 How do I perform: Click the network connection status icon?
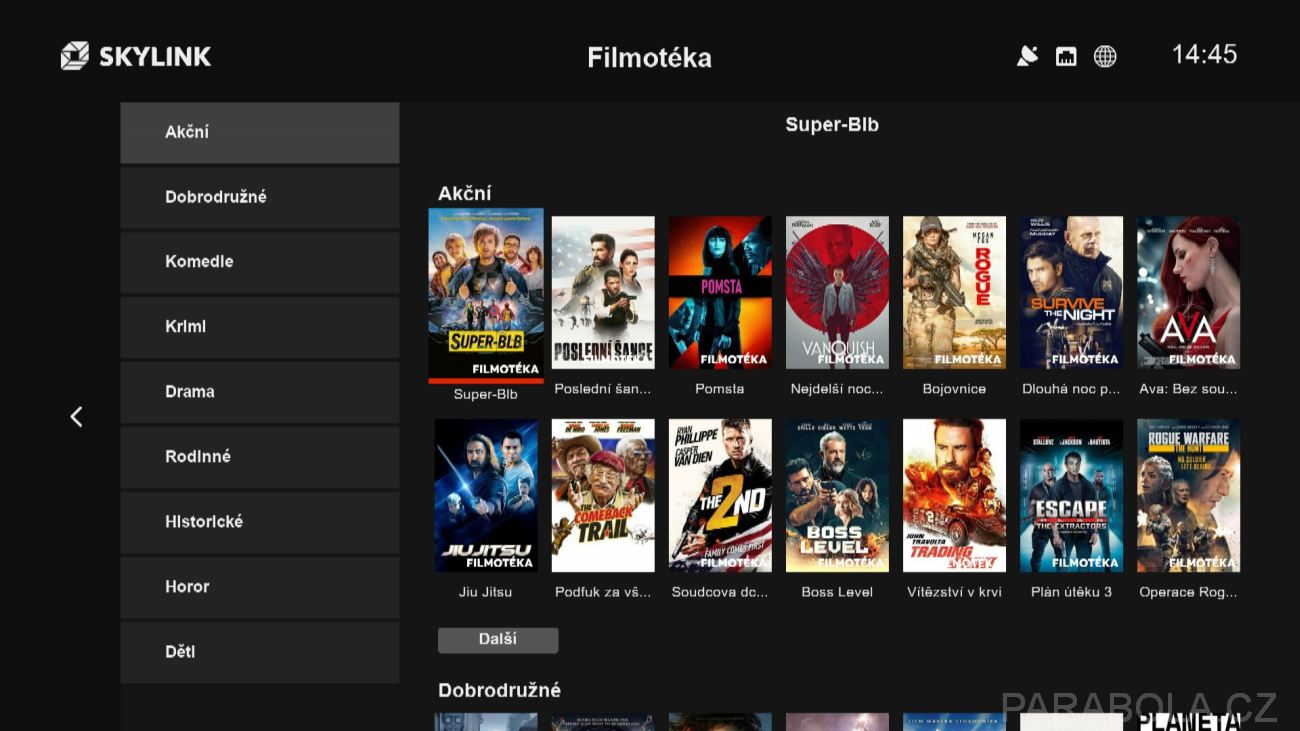[x=1066, y=56]
